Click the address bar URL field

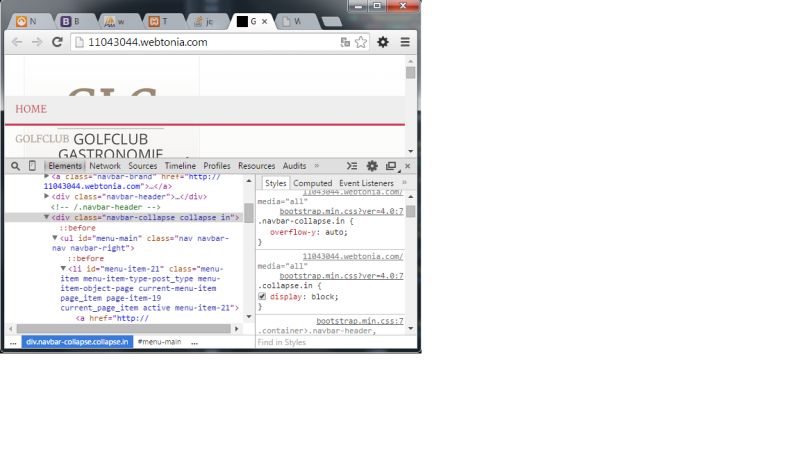tap(204, 42)
